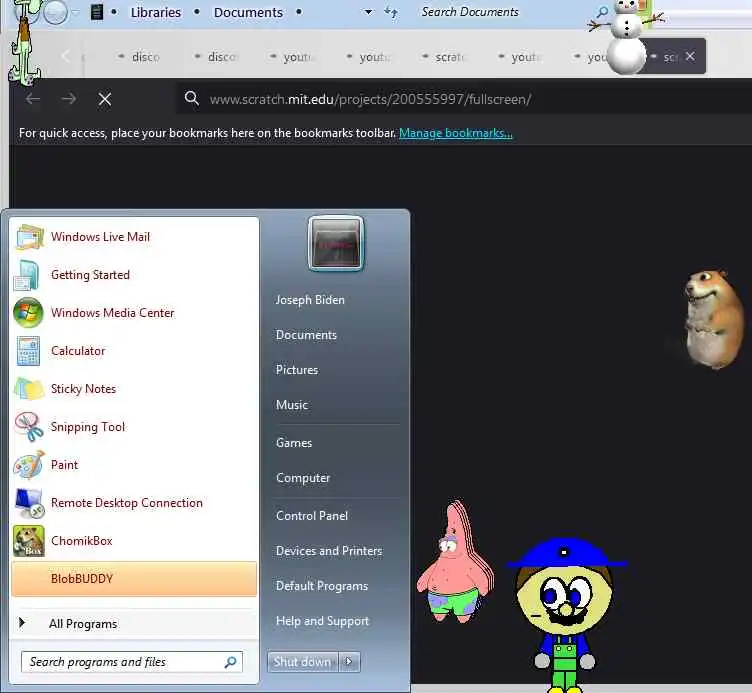Open Documents from Start menu right pane

coord(306,335)
